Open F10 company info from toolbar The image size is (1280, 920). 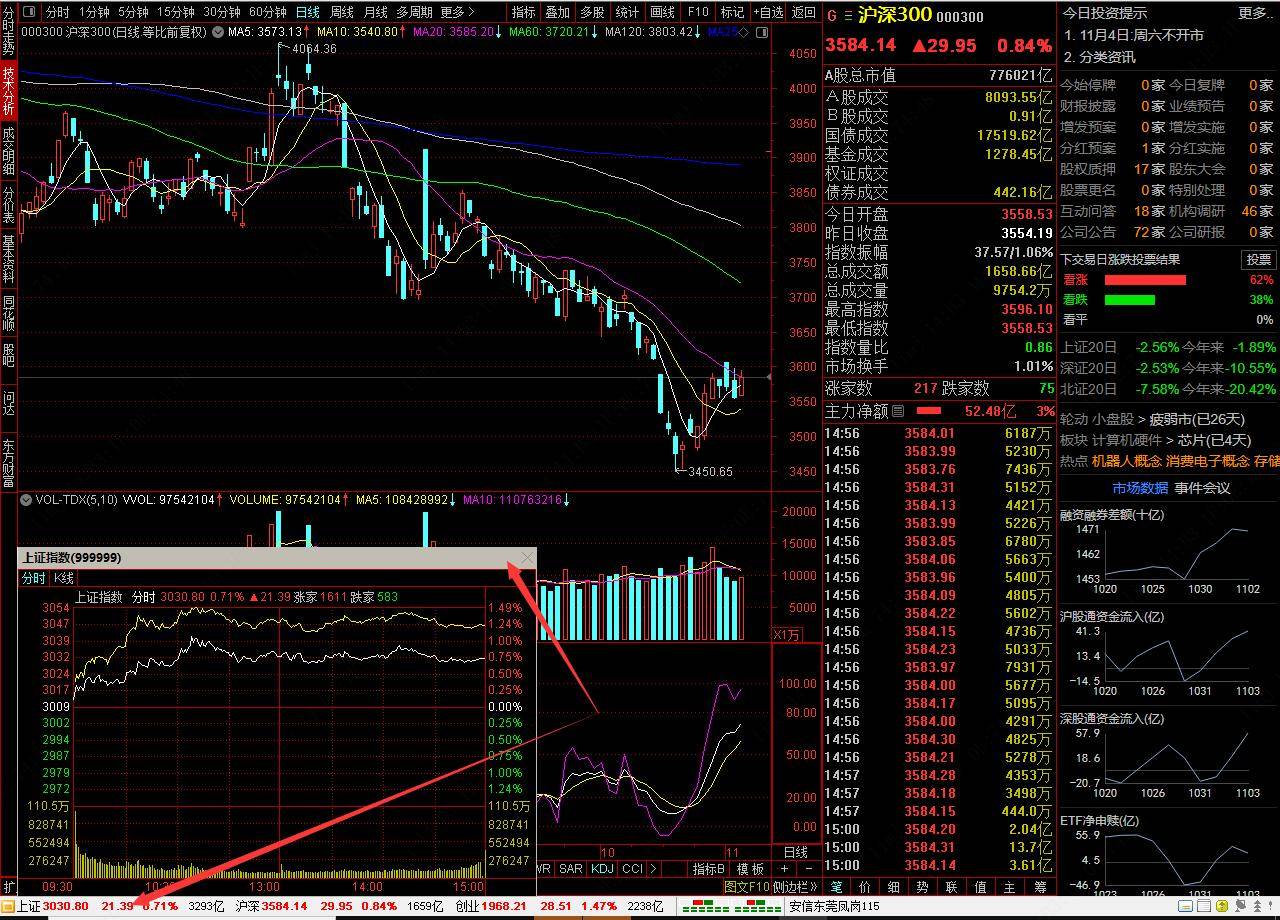click(x=698, y=12)
